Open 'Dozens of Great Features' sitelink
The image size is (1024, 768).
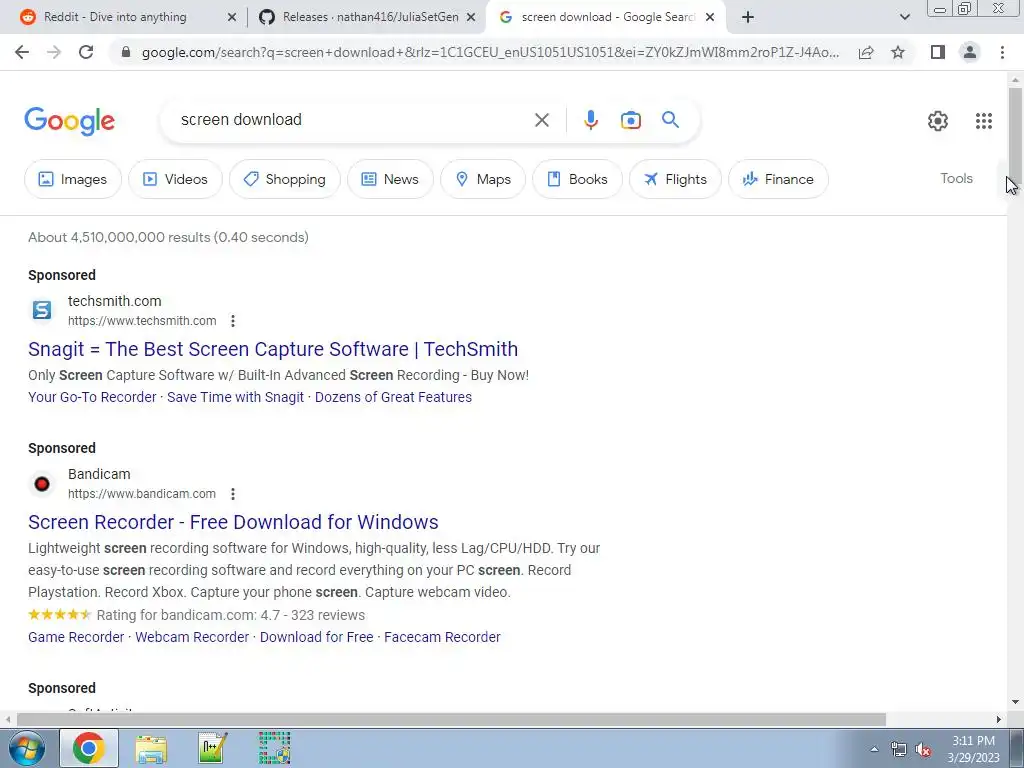click(393, 397)
